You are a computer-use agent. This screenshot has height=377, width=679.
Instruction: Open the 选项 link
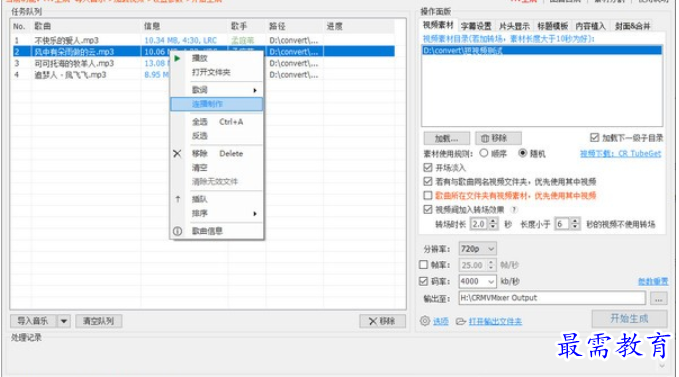click(x=441, y=321)
